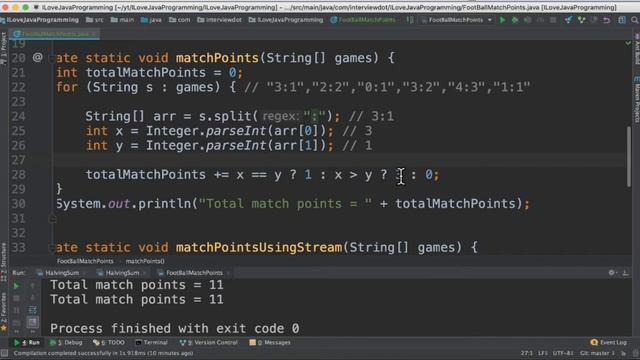
Task: Collapse code block at line 31 fold marker
Action: click(x=52, y=219)
